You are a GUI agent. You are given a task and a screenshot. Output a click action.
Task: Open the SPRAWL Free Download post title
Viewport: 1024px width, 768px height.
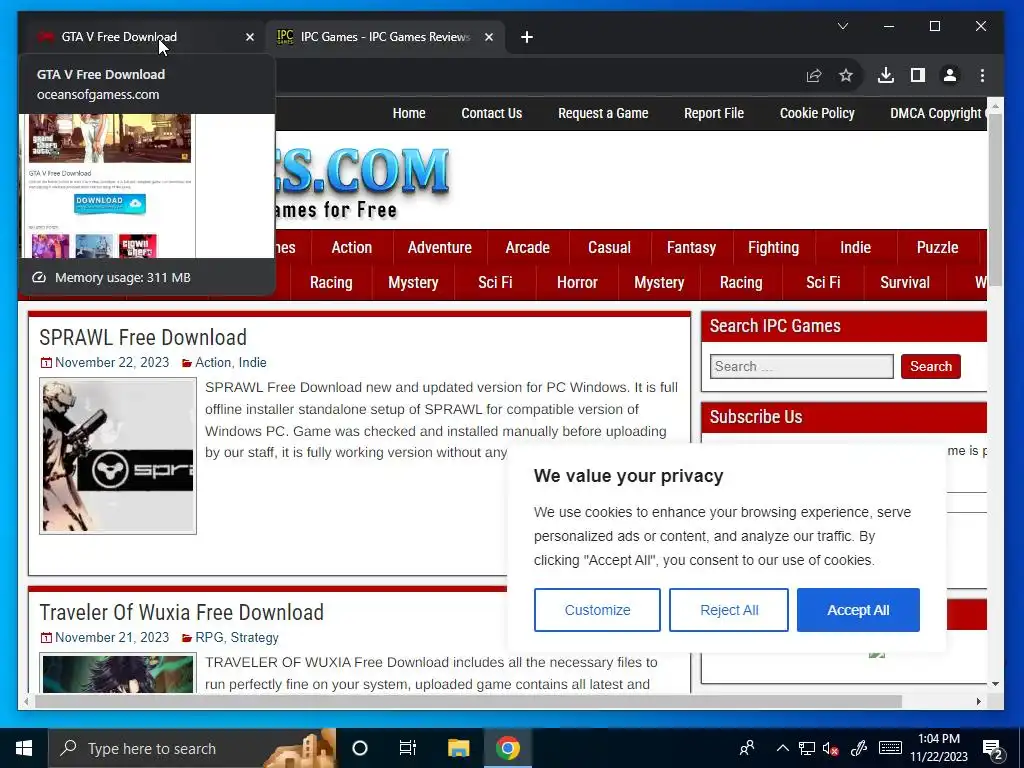pyautogui.click(x=143, y=338)
